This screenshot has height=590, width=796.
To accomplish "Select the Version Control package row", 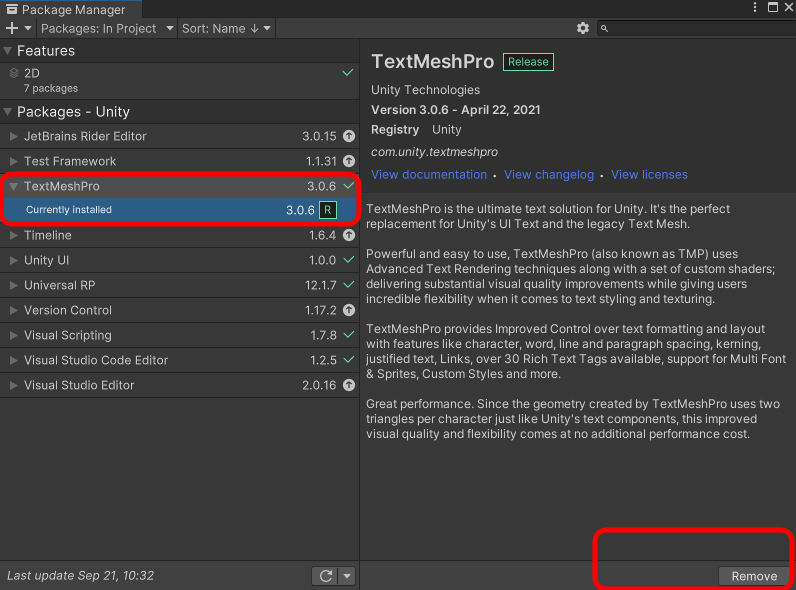I will point(179,310).
